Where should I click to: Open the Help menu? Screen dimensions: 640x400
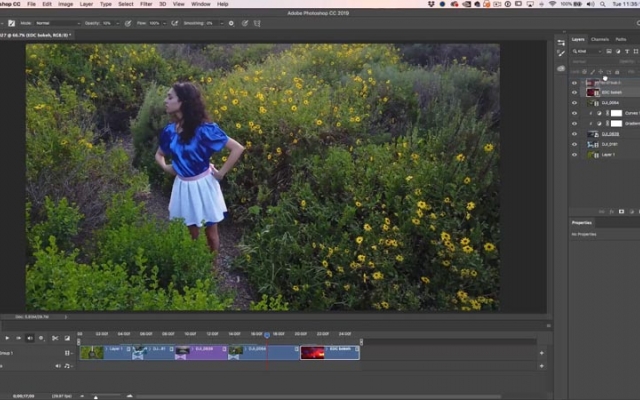pos(222,4)
